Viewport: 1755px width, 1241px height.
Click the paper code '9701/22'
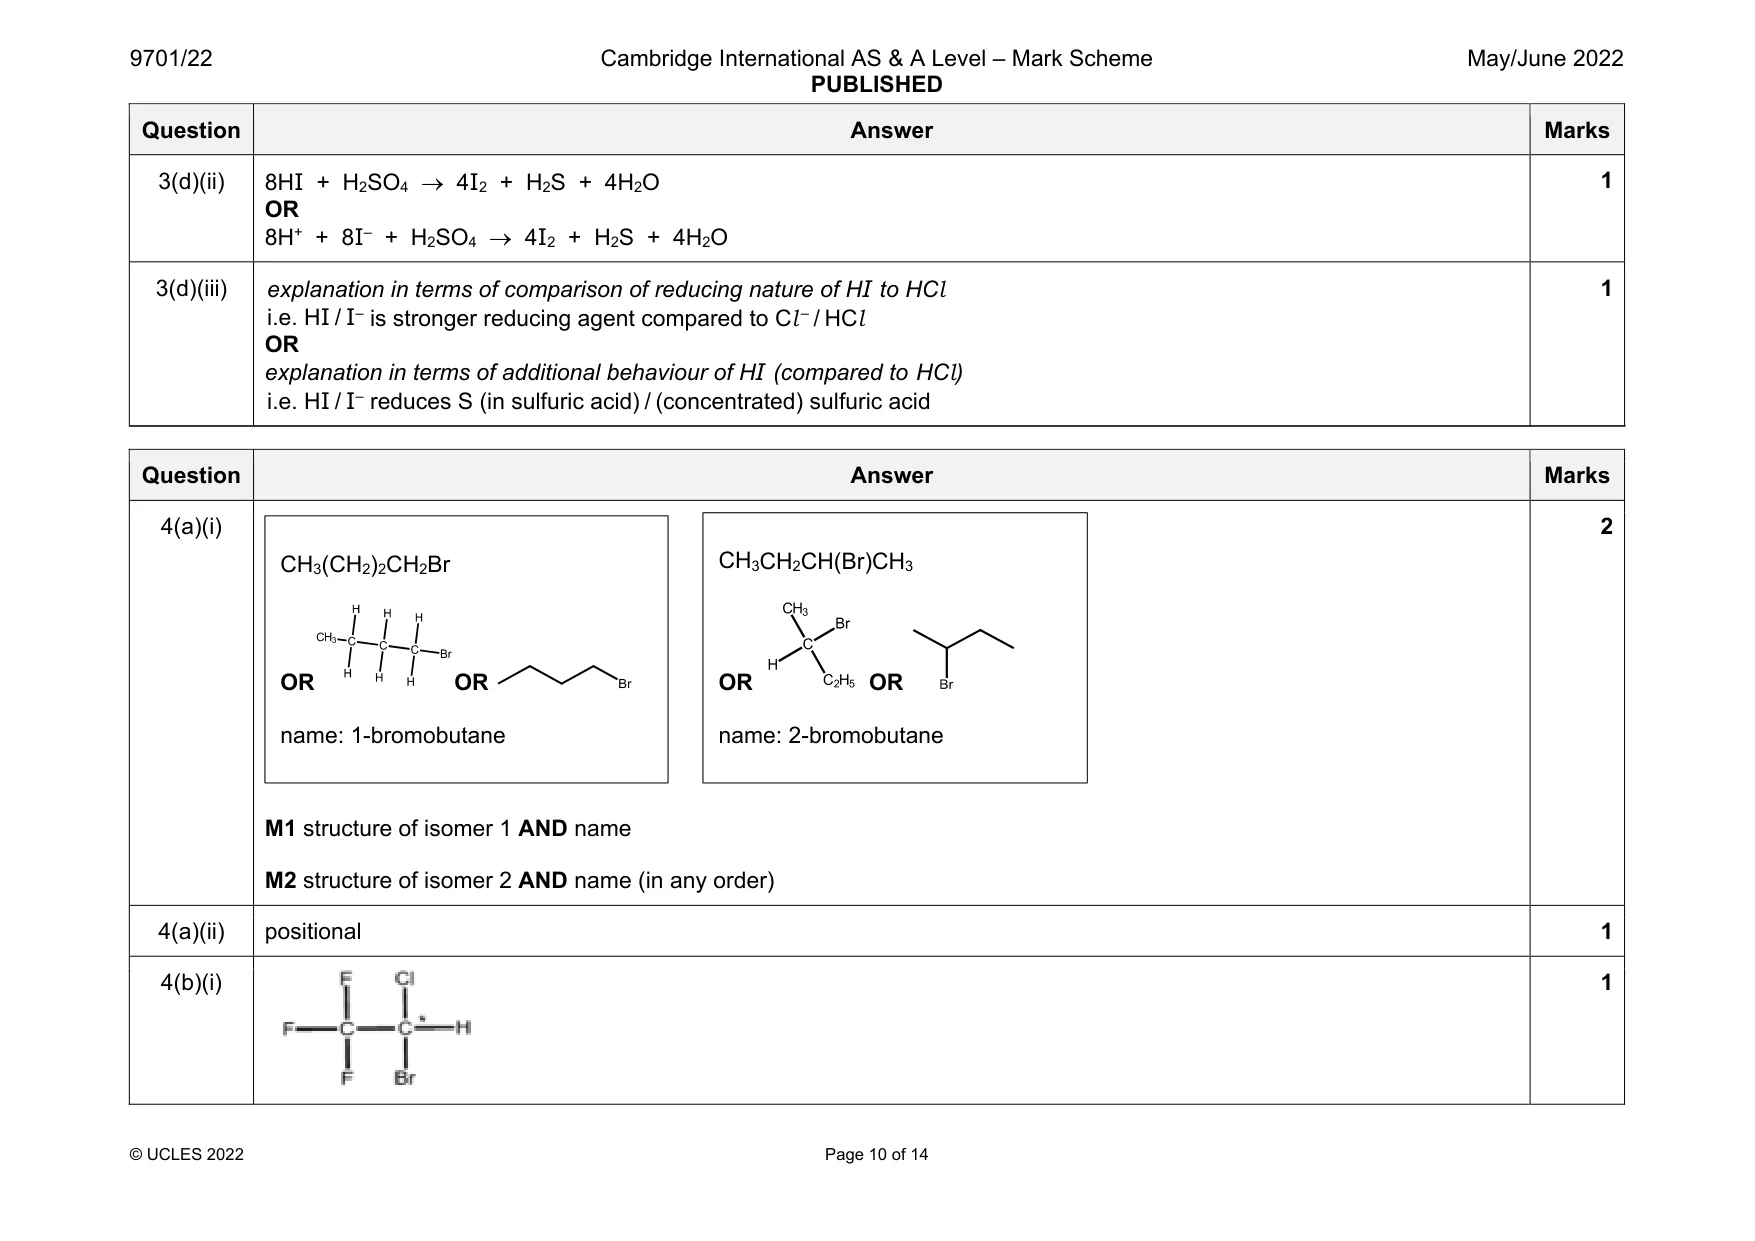tap(171, 58)
